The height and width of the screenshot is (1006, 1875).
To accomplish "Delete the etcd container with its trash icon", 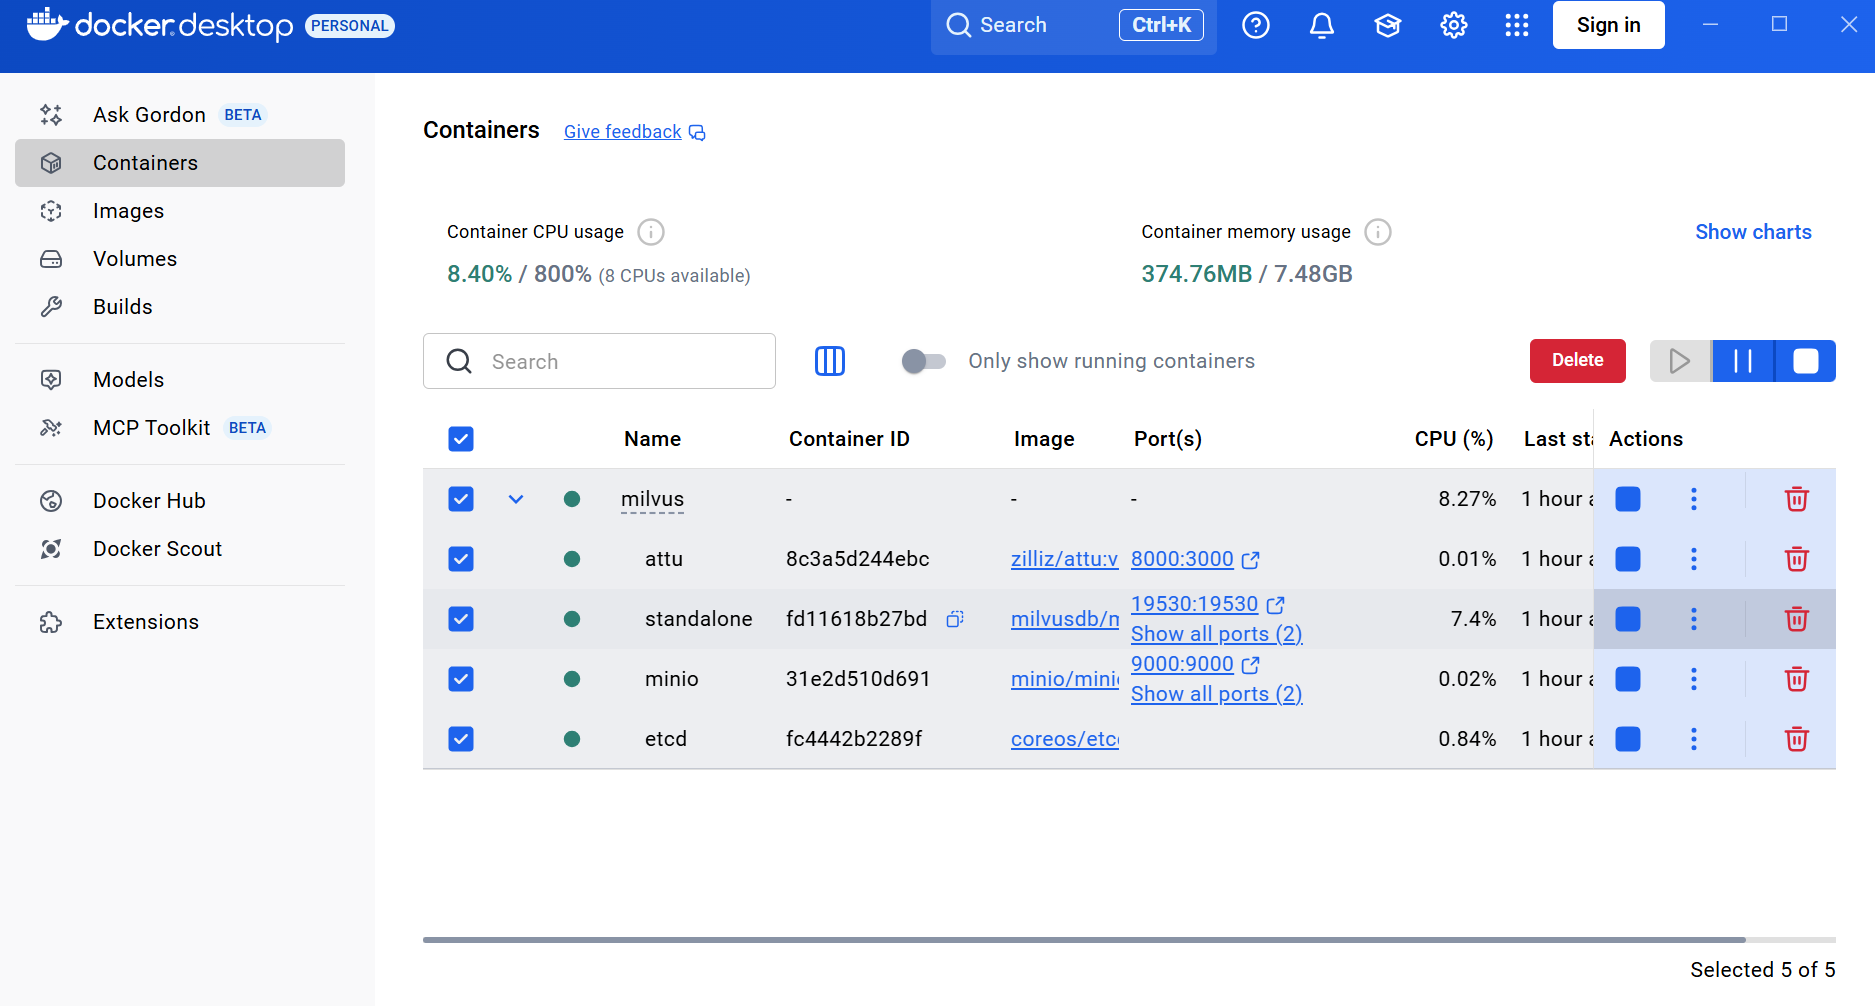I will 1797,739.
